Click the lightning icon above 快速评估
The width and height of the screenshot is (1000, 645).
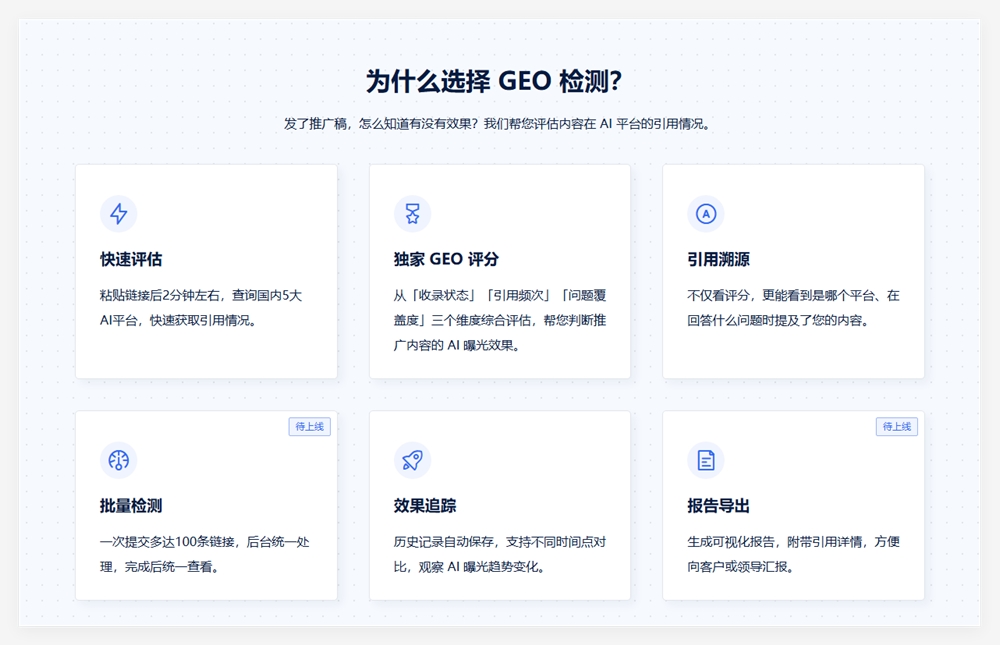point(119,213)
